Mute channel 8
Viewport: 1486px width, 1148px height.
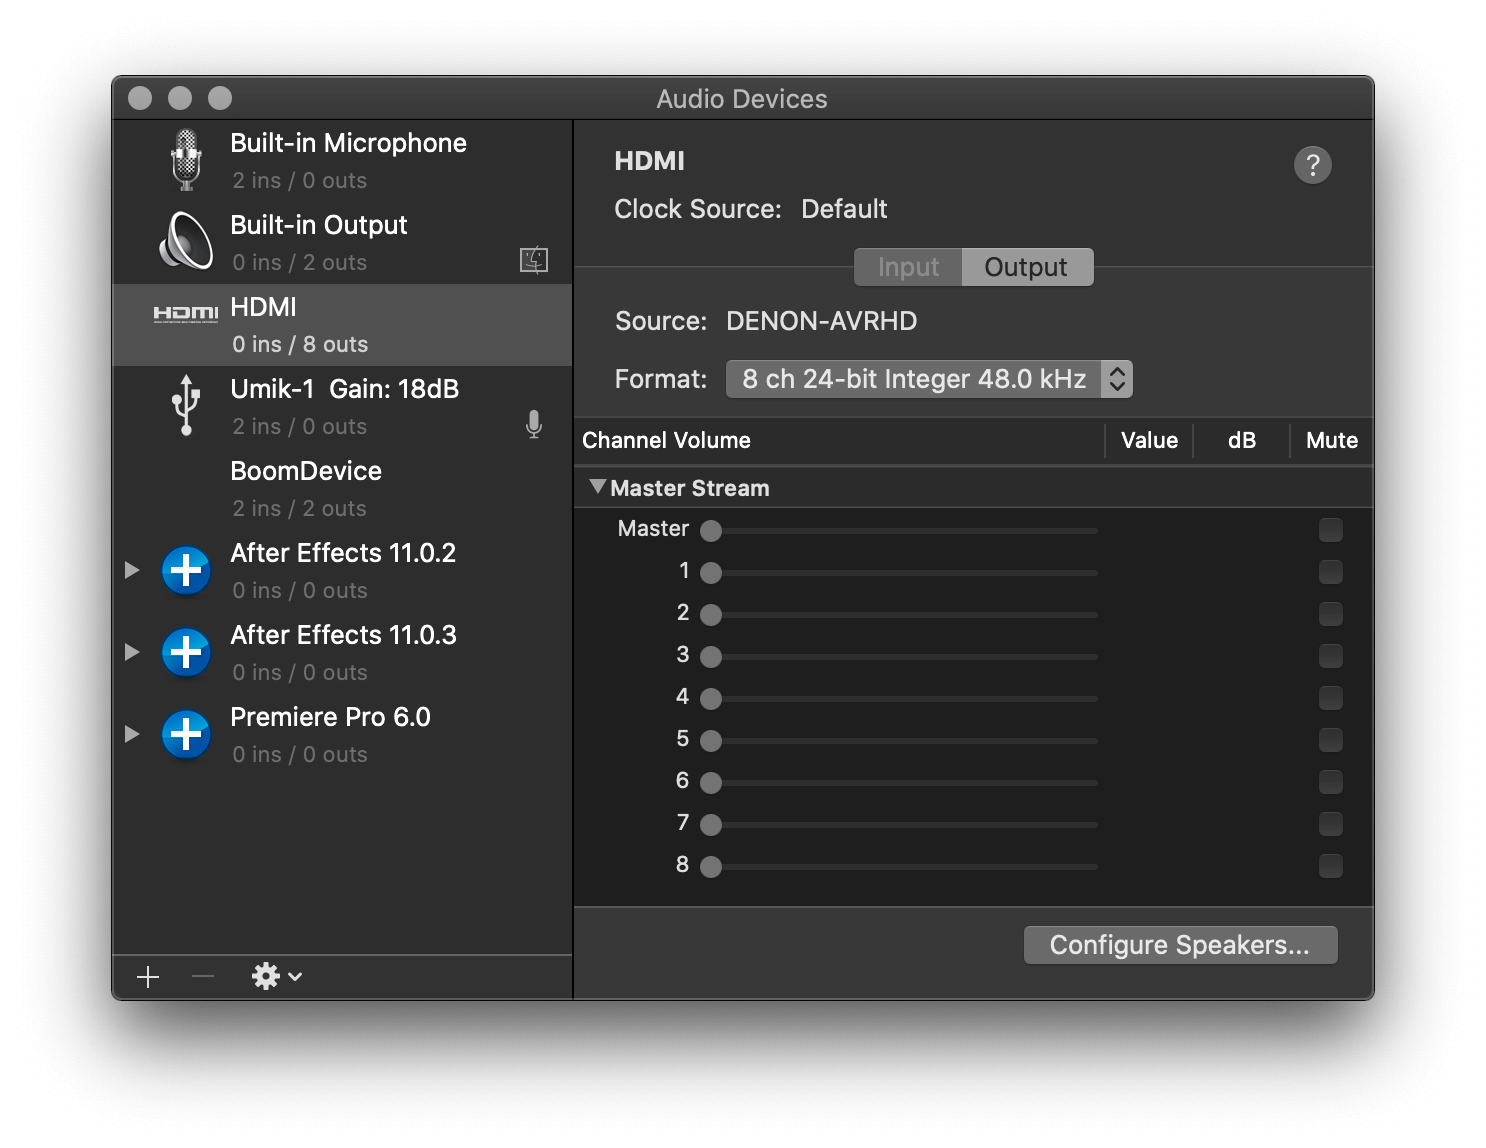[1331, 866]
